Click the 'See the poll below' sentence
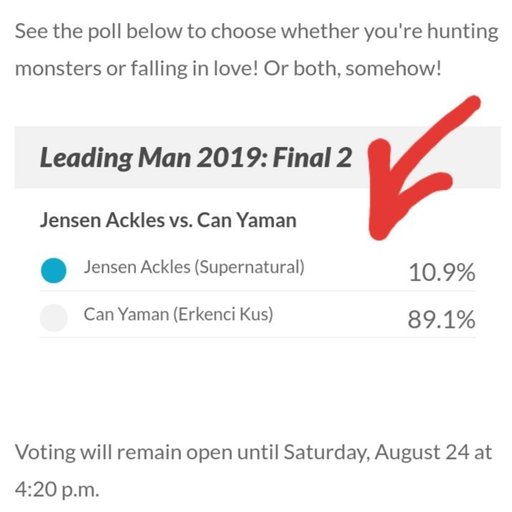The height and width of the screenshot is (512, 512). 257,32
